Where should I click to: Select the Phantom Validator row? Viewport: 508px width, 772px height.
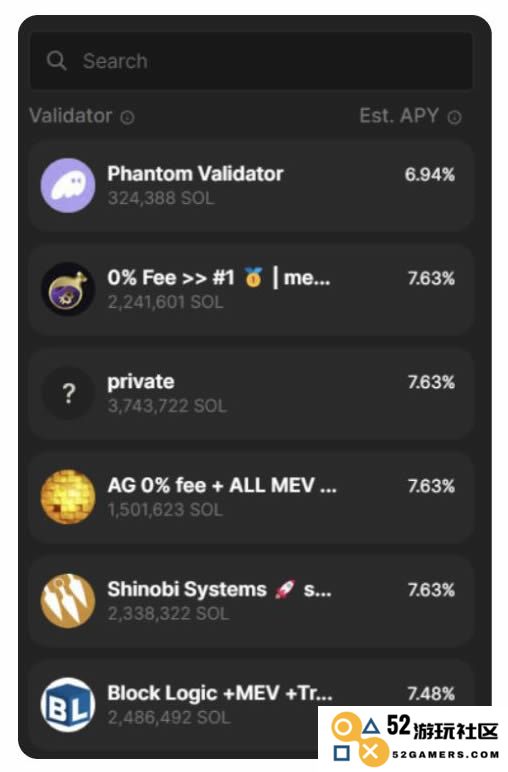click(251, 186)
